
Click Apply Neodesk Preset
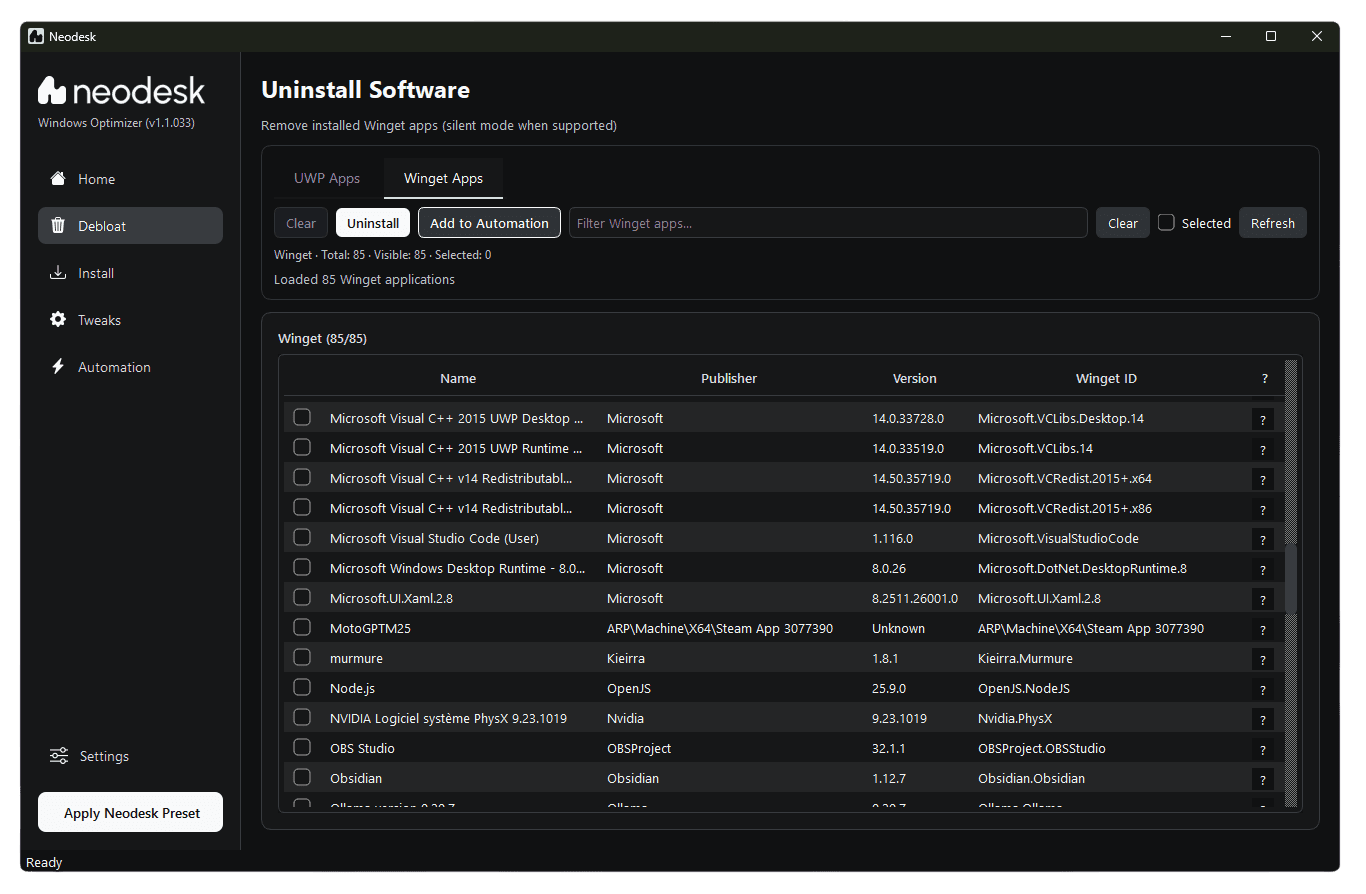(x=130, y=812)
